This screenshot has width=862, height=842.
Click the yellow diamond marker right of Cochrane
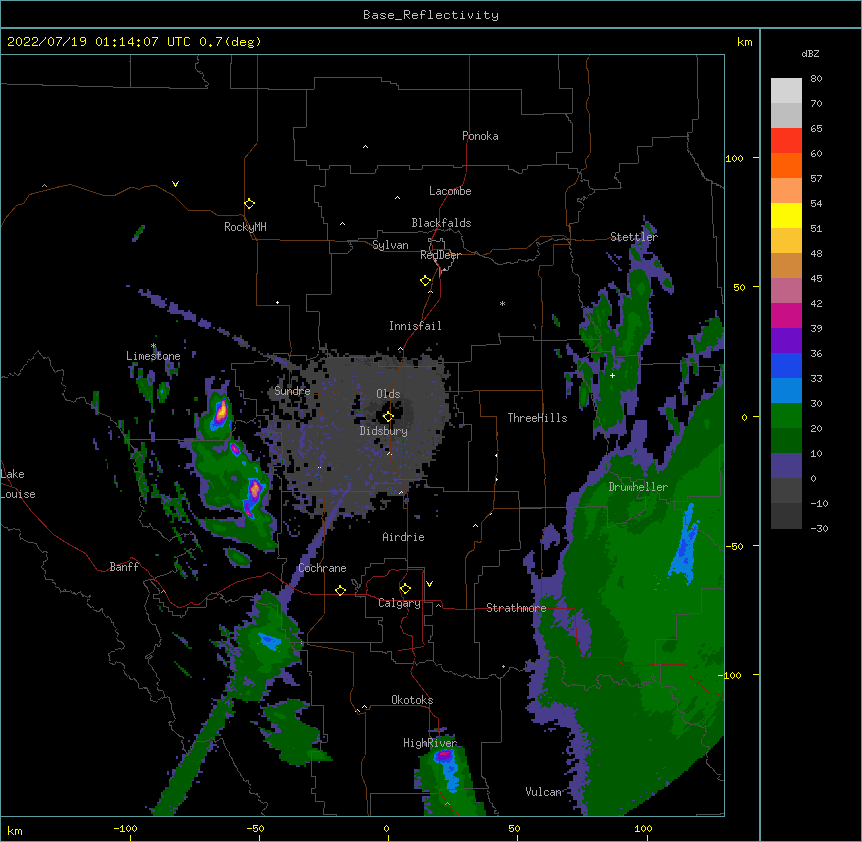(340, 590)
